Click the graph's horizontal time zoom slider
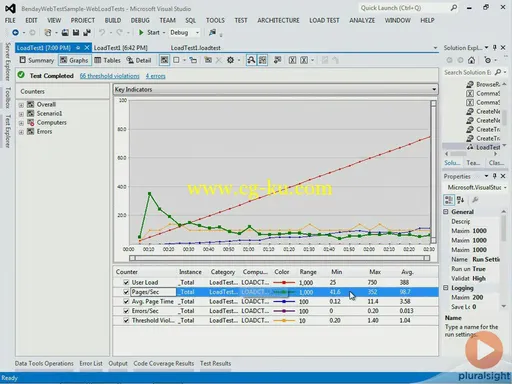Viewport: 512px width, 384px height. coord(279,258)
